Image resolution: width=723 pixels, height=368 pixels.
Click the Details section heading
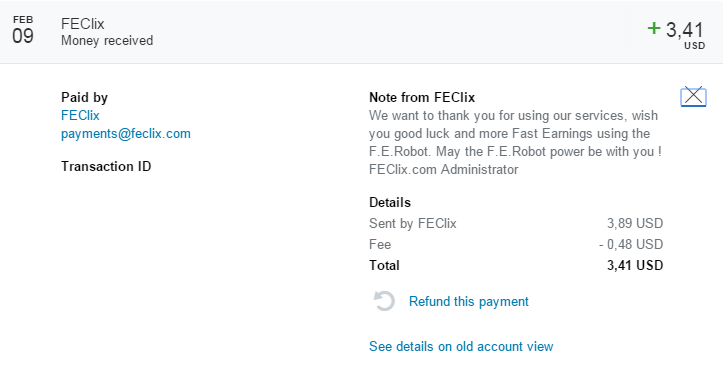point(390,202)
